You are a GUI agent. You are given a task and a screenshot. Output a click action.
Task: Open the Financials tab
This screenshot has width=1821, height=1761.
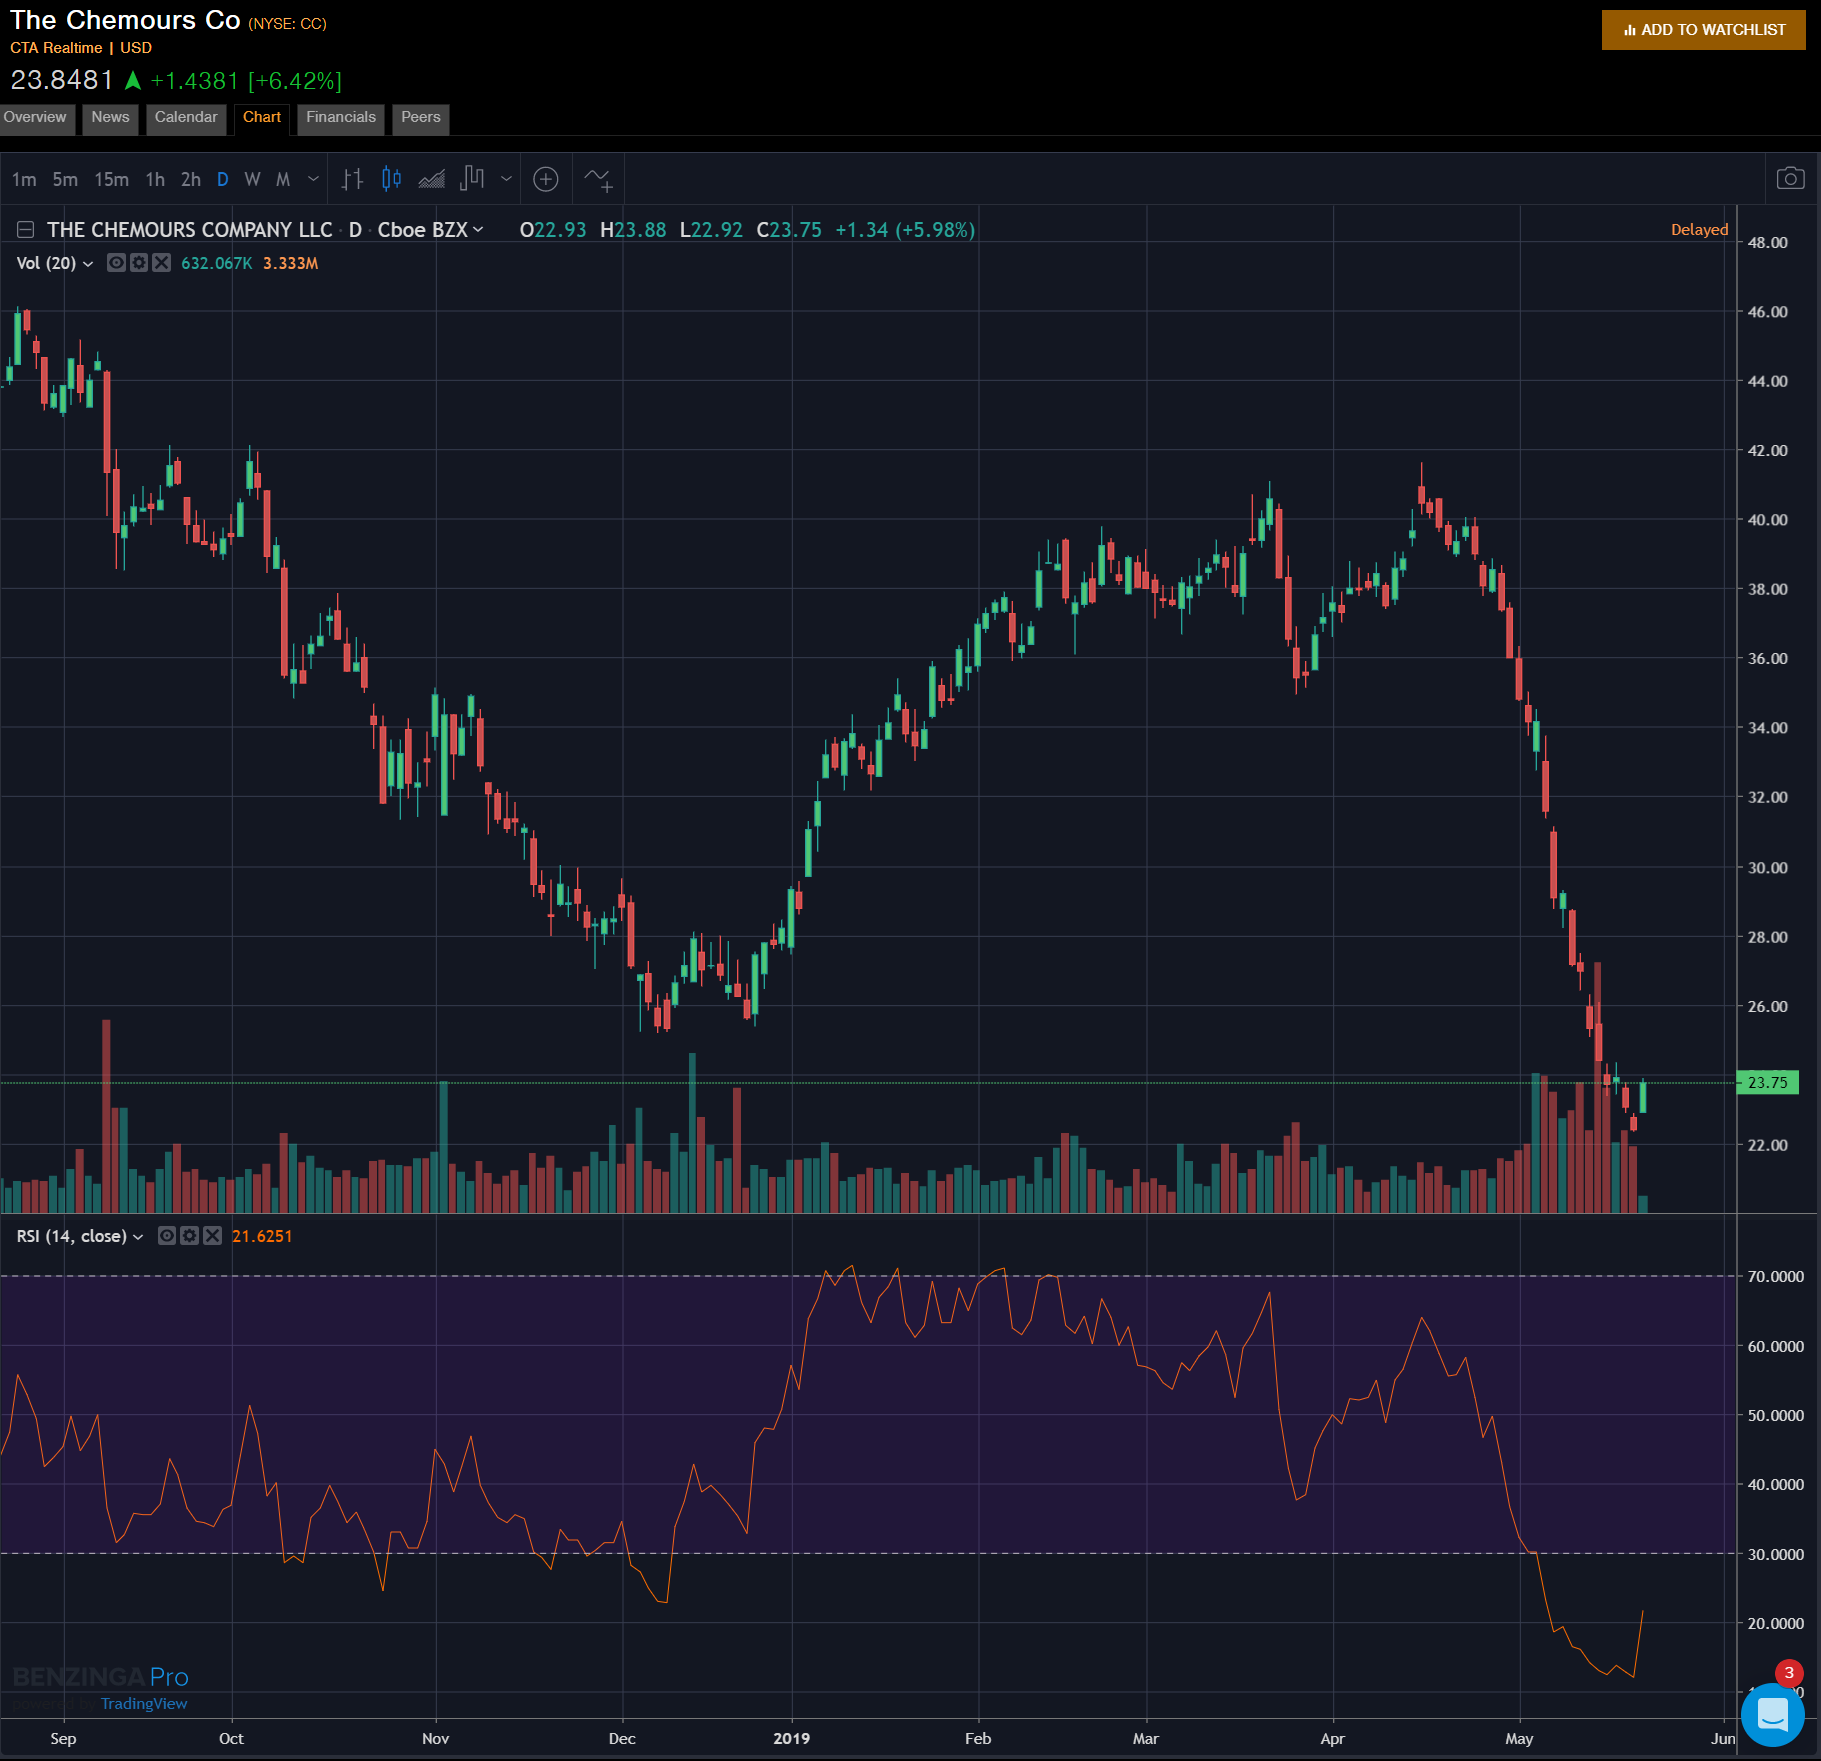(x=341, y=117)
